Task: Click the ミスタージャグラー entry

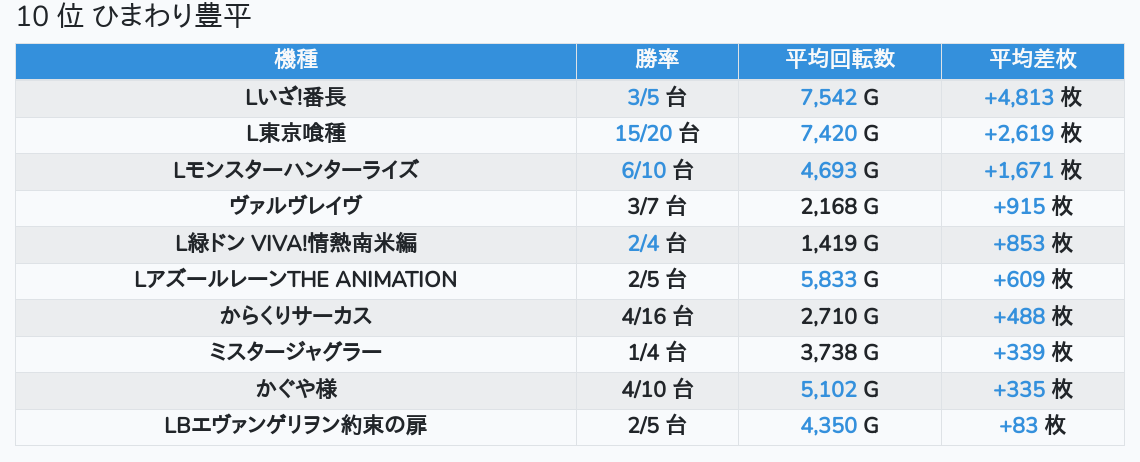Action: [296, 353]
